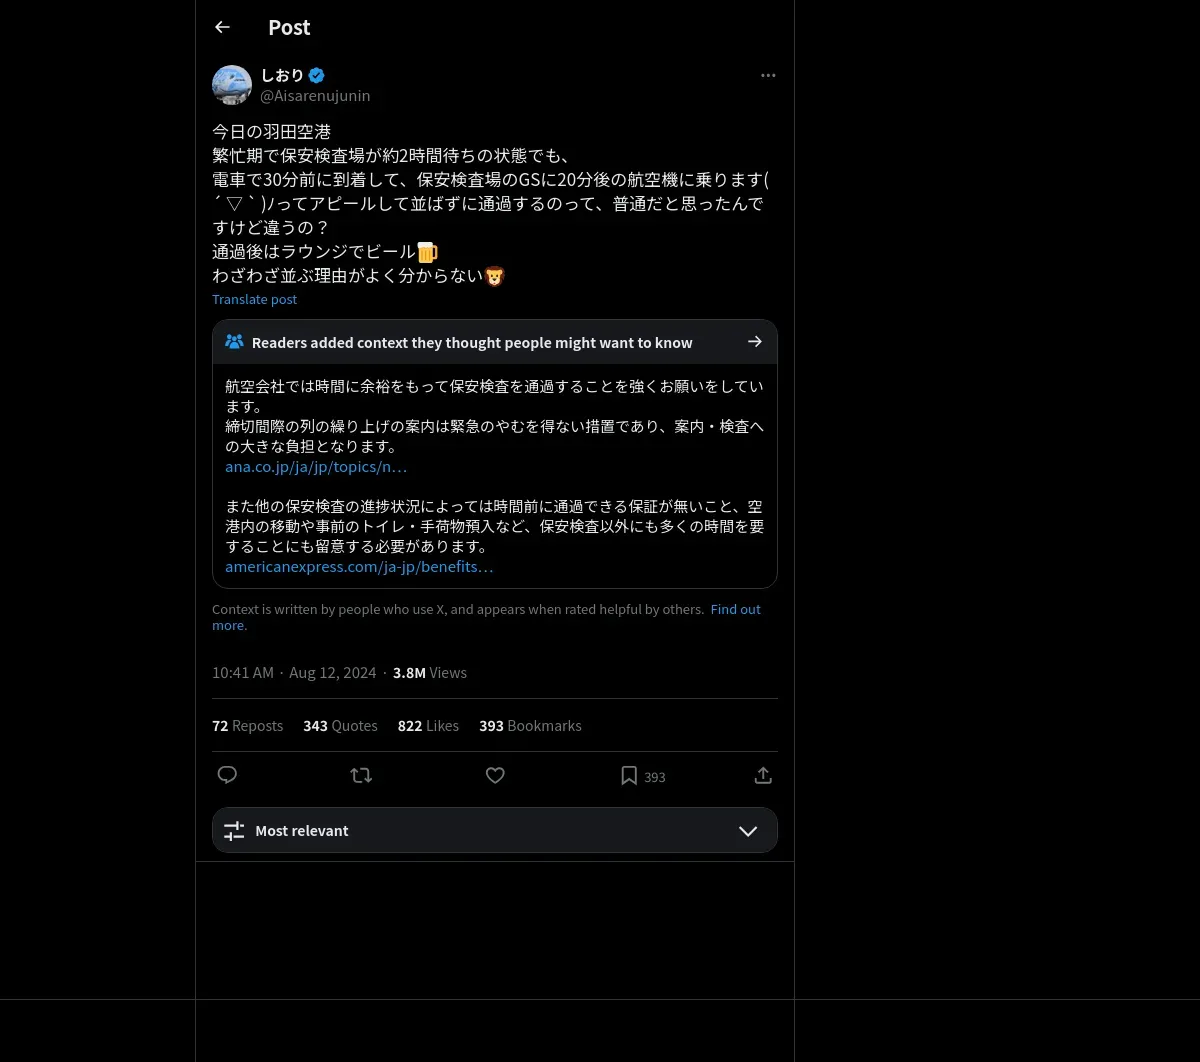Screen dimensions: 1200x1062
Task: Go back using the left arrow
Action: [222, 27]
